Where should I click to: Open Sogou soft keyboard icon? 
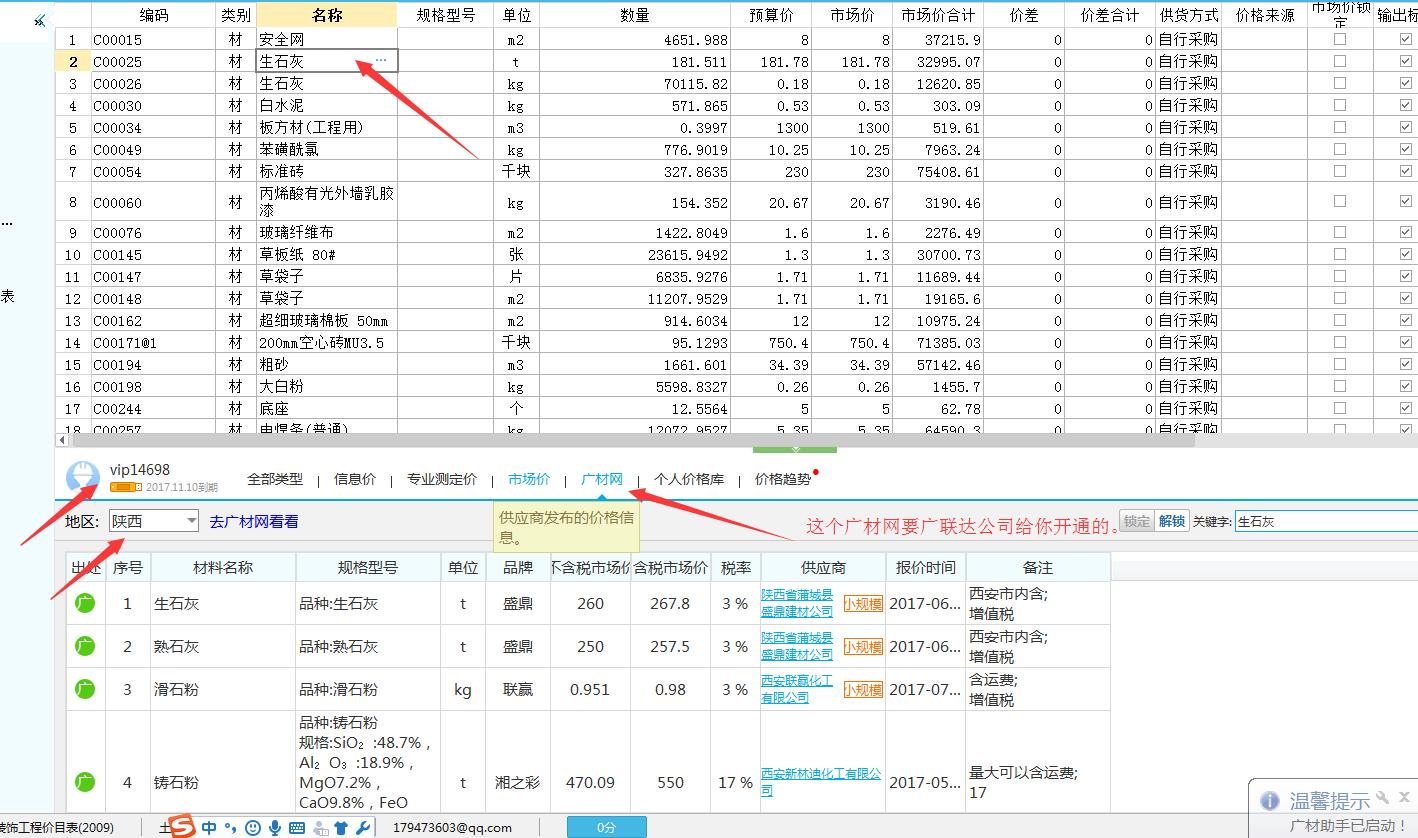297,828
